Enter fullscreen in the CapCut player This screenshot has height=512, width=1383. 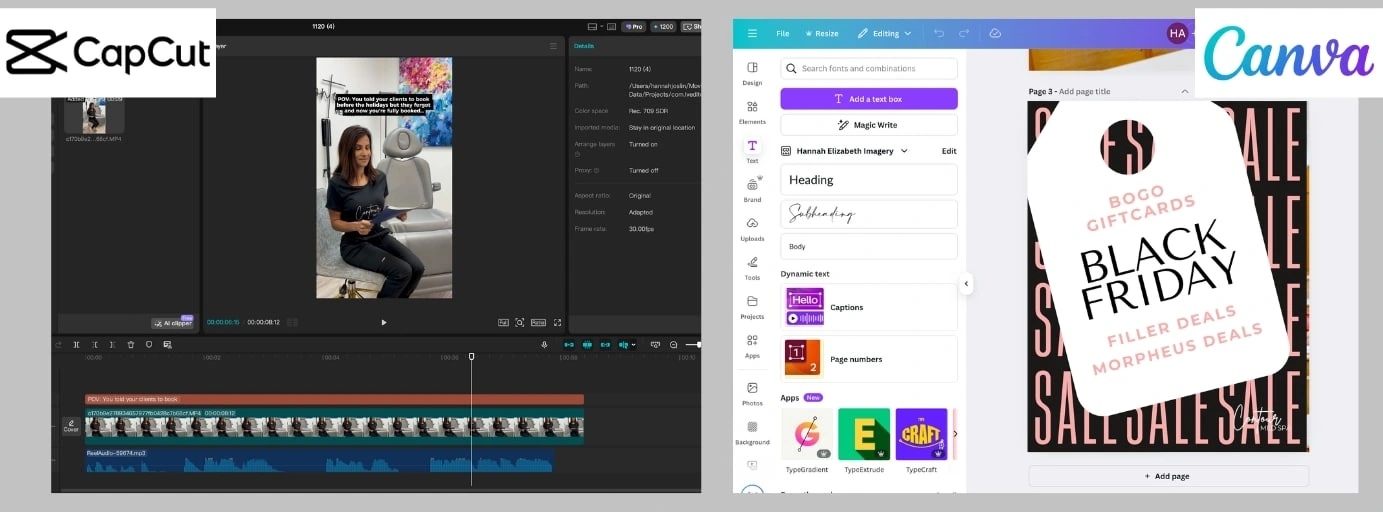click(x=557, y=322)
